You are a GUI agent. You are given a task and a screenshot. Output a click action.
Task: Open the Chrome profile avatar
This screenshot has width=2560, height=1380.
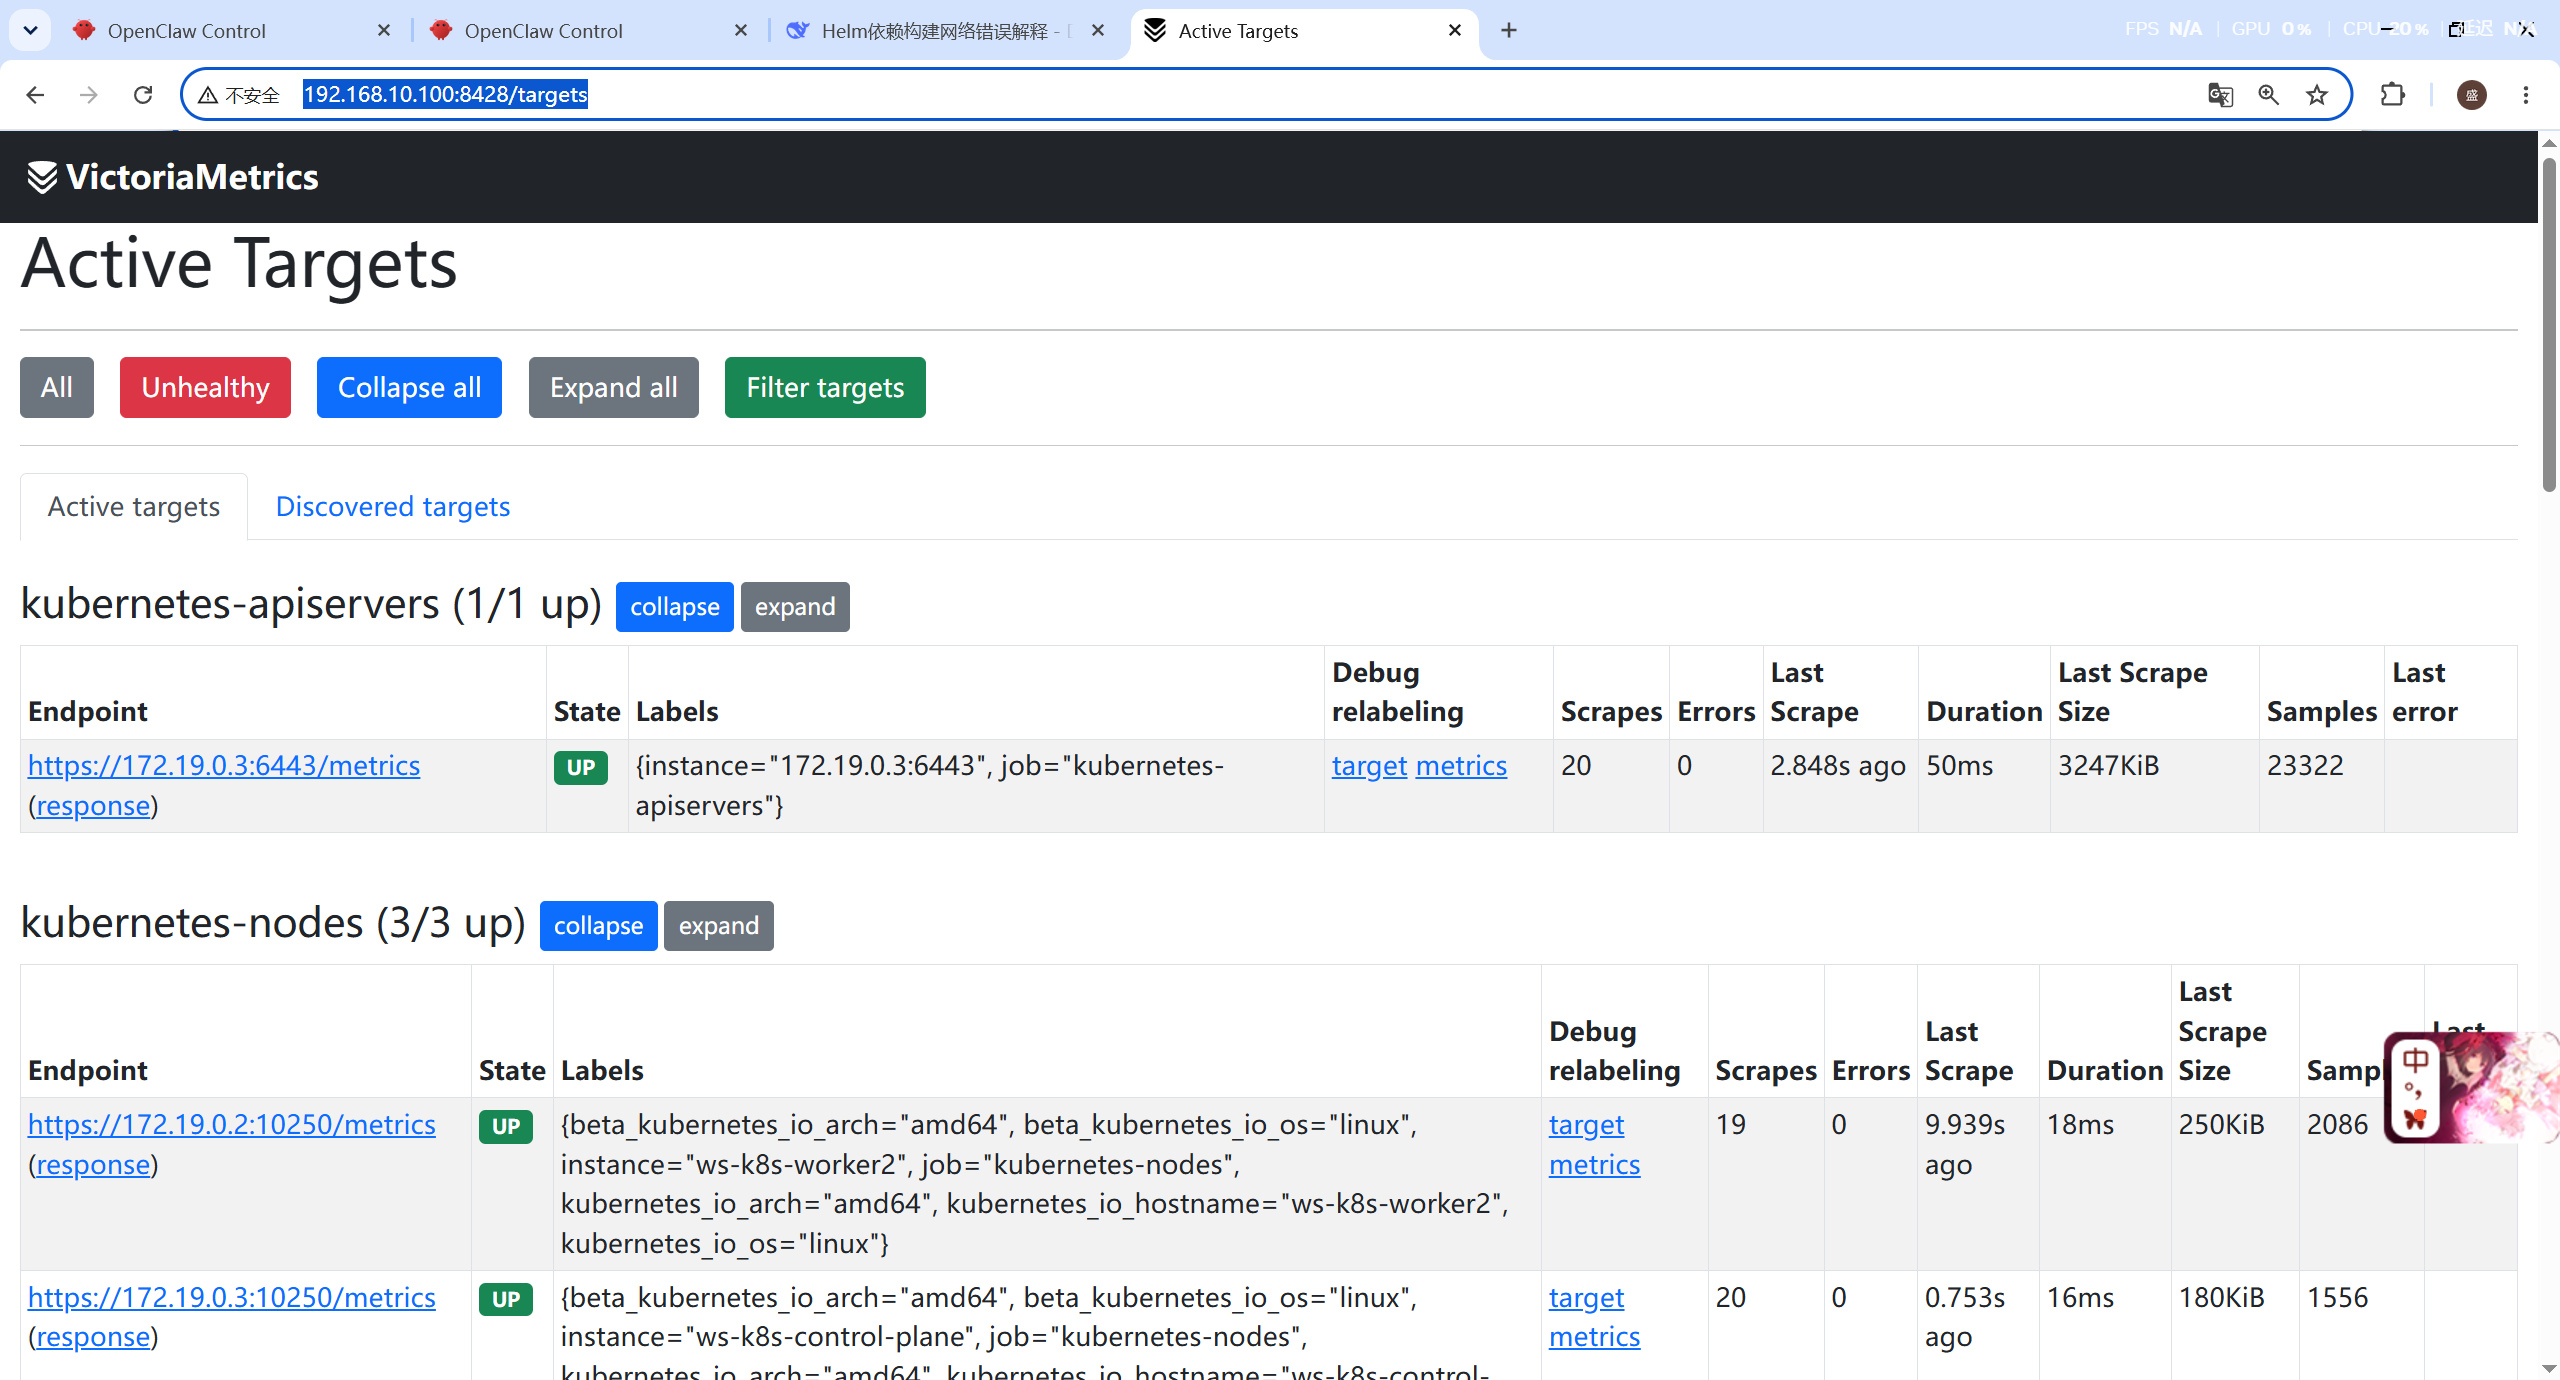2472,95
